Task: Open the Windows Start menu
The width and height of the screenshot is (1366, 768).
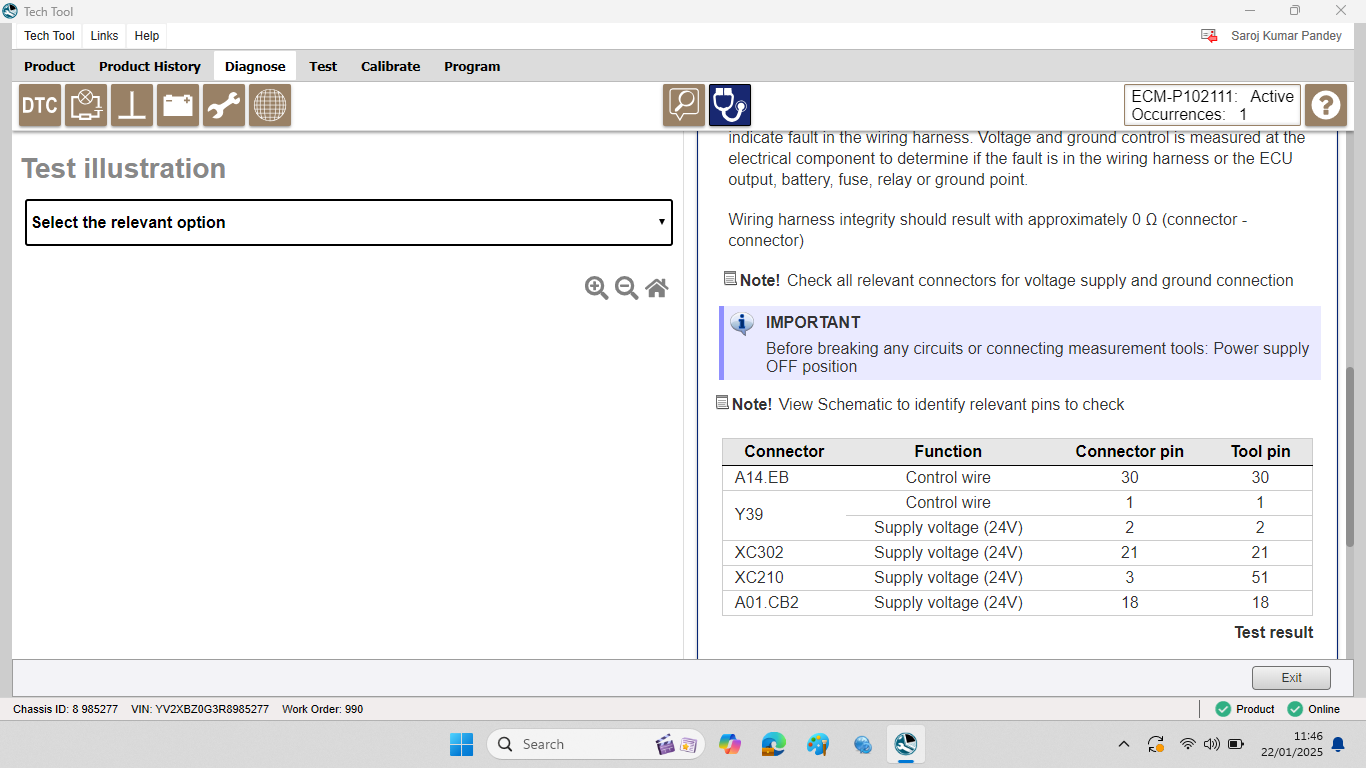Action: [x=461, y=744]
